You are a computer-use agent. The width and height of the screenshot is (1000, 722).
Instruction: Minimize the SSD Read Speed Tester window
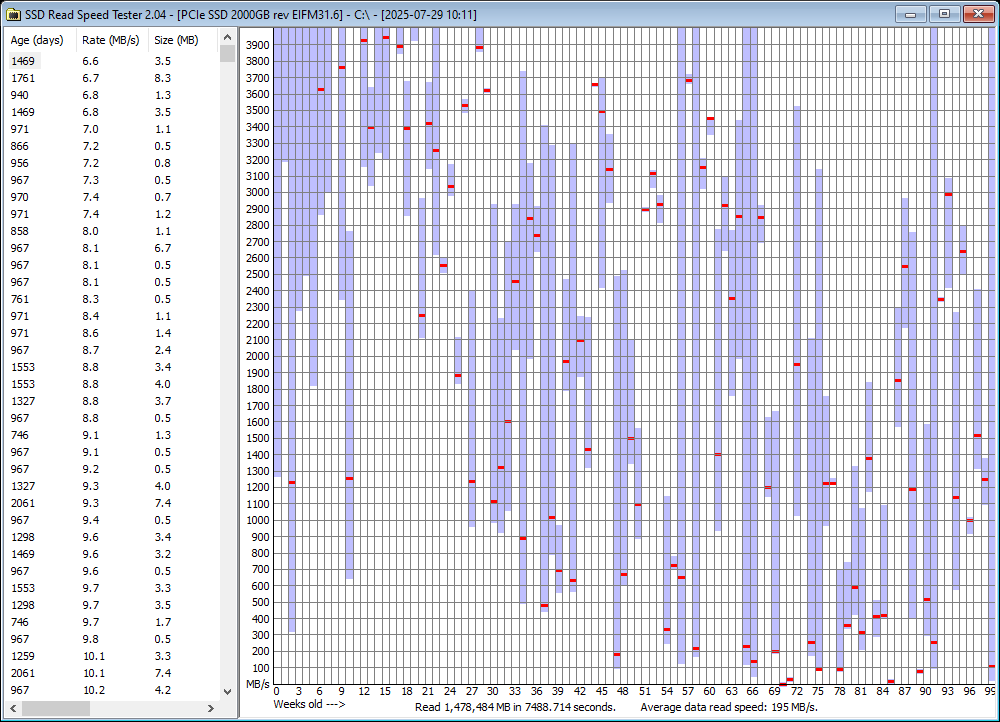(x=911, y=14)
